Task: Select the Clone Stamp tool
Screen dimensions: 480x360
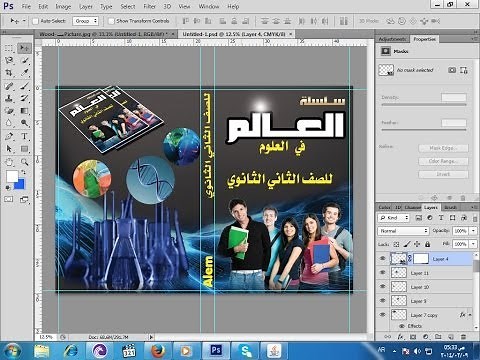Action: point(9,98)
